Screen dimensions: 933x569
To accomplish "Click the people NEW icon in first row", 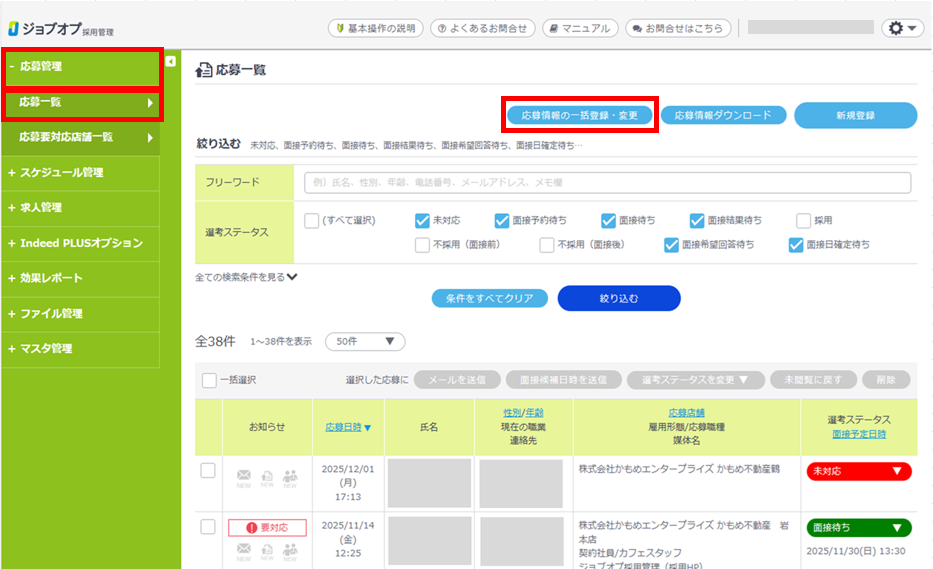I will point(291,478).
